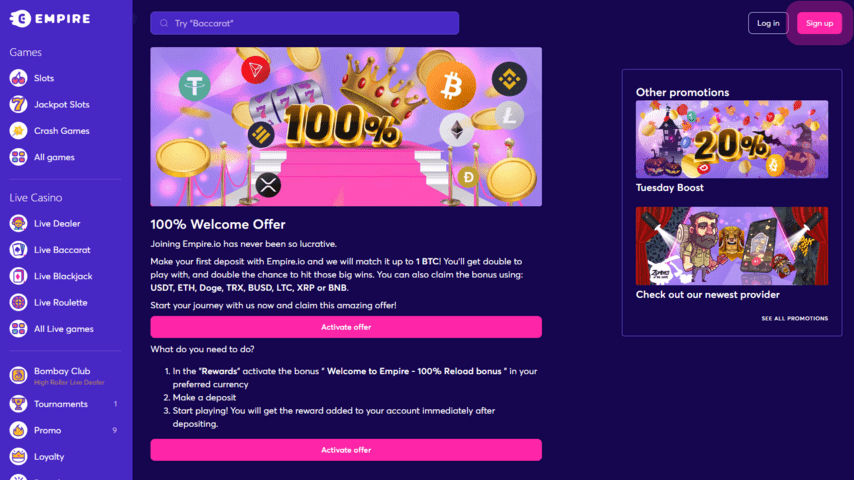Click the Empire logo
The width and height of the screenshot is (854, 480).
click(50, 19)
